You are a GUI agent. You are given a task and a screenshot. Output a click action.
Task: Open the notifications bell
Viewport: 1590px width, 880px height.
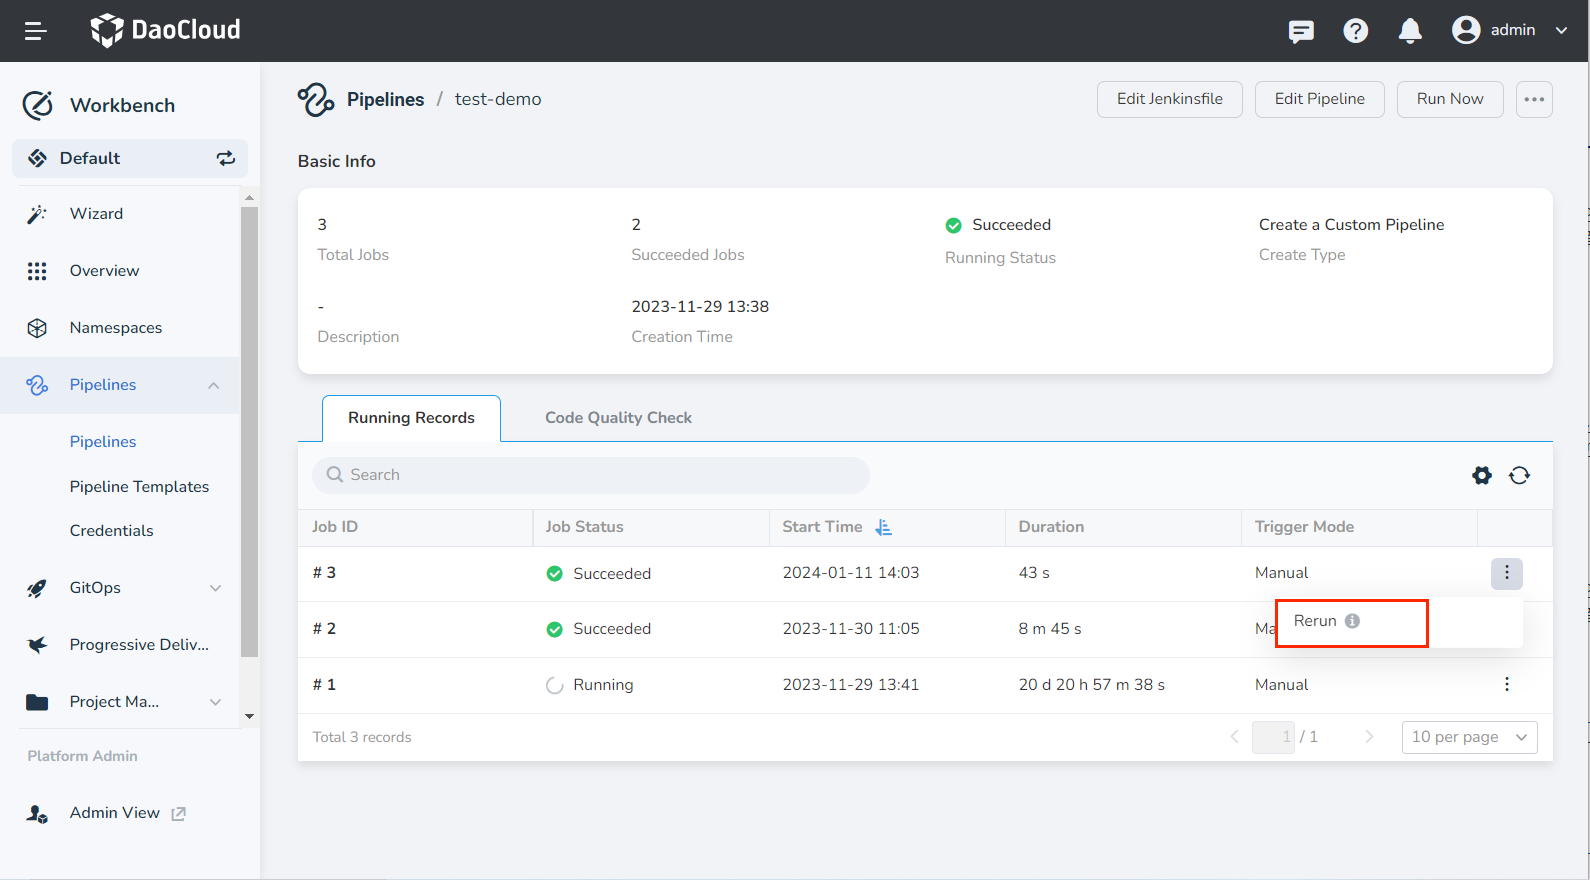tap(1410, 31)
